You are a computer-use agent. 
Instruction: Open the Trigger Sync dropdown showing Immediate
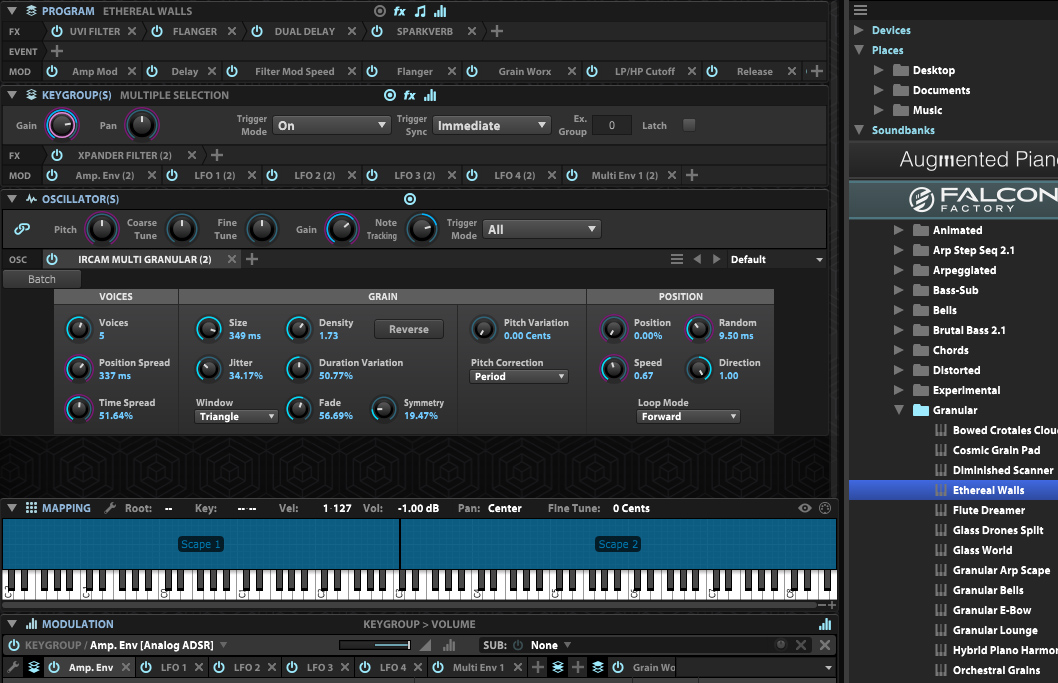click(492, 126)
